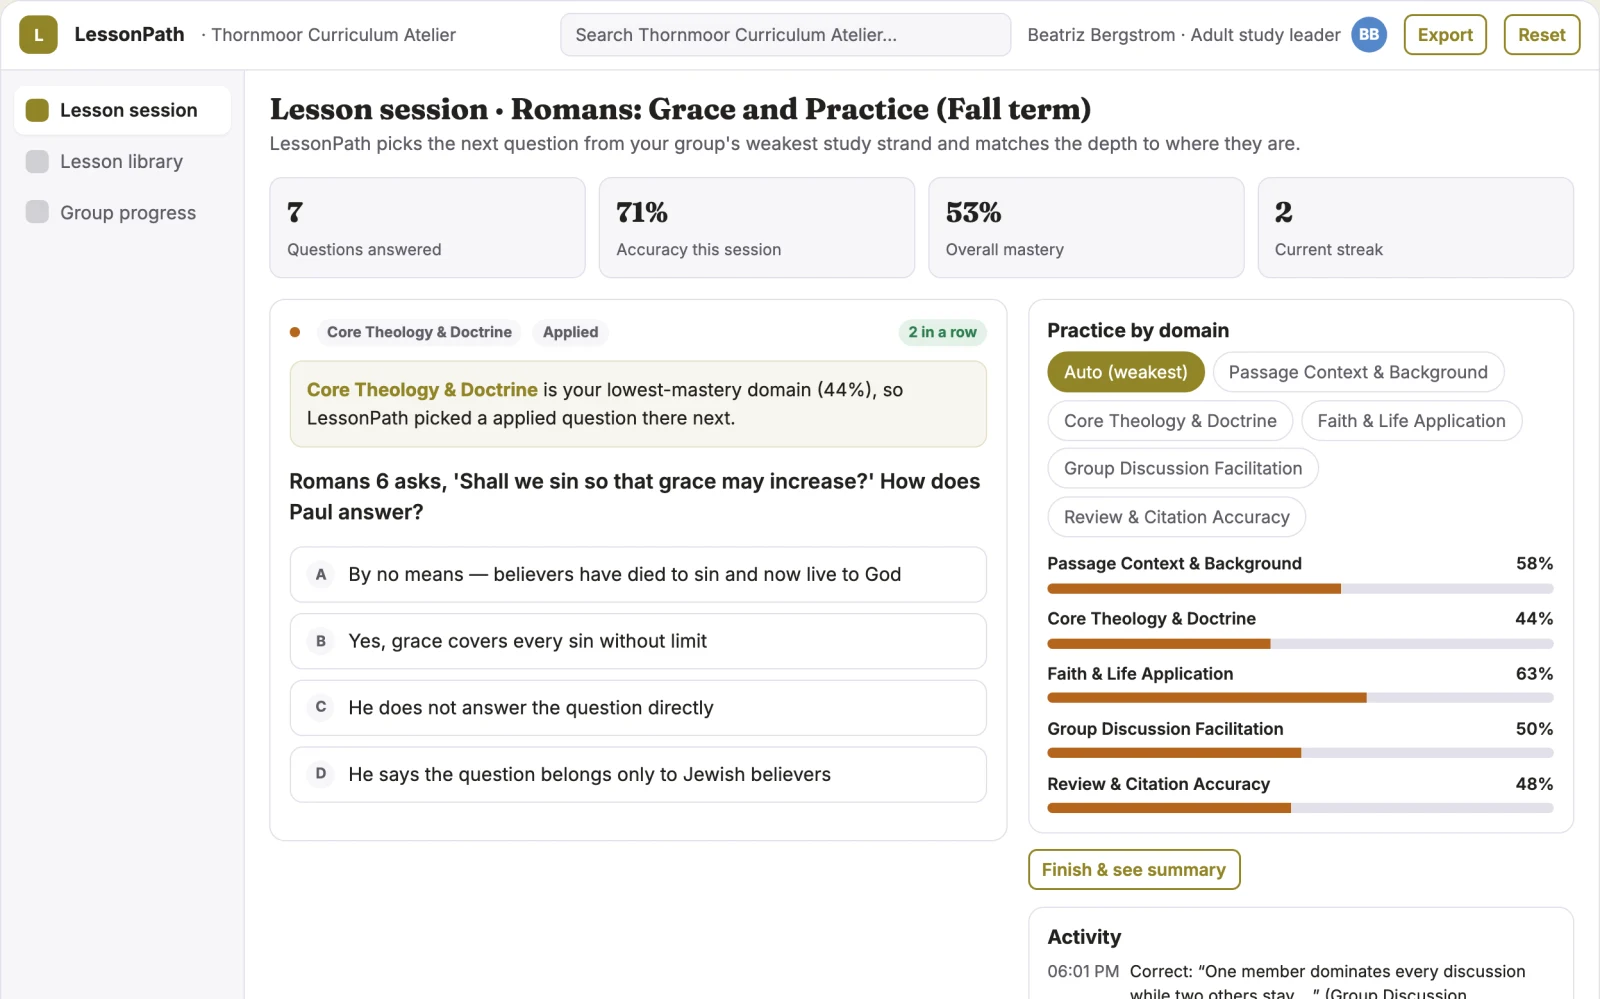Screen dimensions: 1600x999
Task: Choose the Group Discussion Facilitation chip
Action: coord(1183,468)
